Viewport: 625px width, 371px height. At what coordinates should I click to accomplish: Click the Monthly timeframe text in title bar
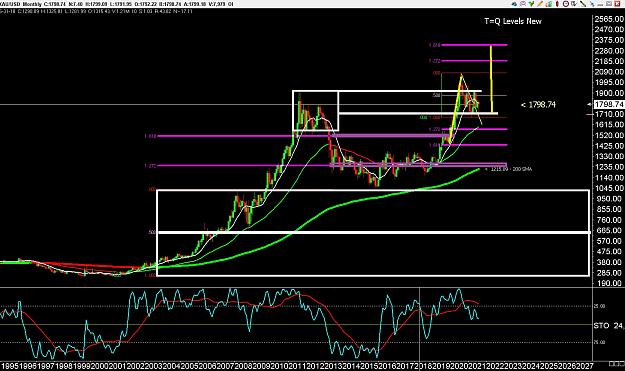(32, 4)
